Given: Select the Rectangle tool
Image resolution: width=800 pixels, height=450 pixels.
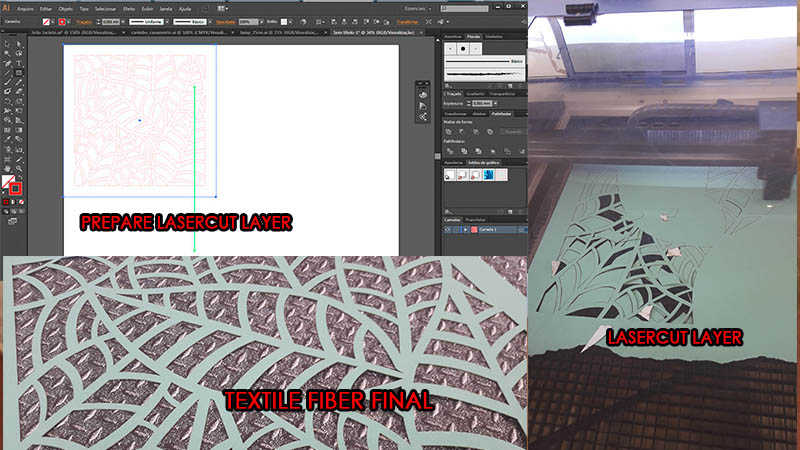Looking at the screenshot, I should click(19, 73).
